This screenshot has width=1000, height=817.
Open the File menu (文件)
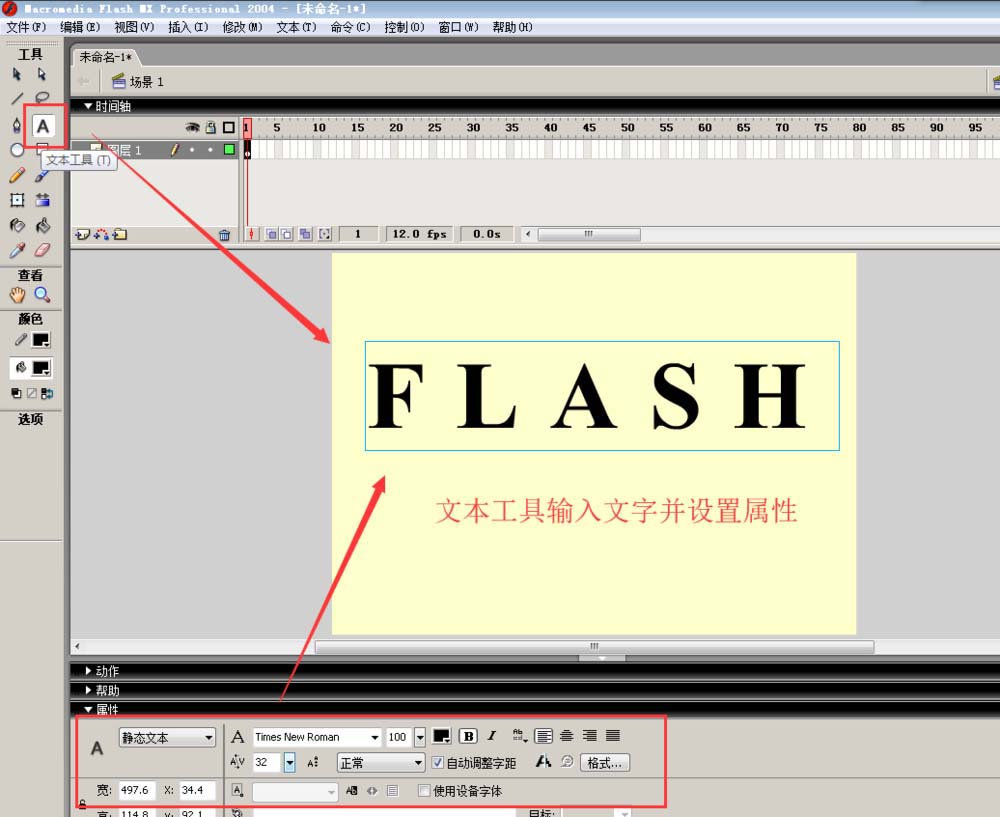[26, 27]
